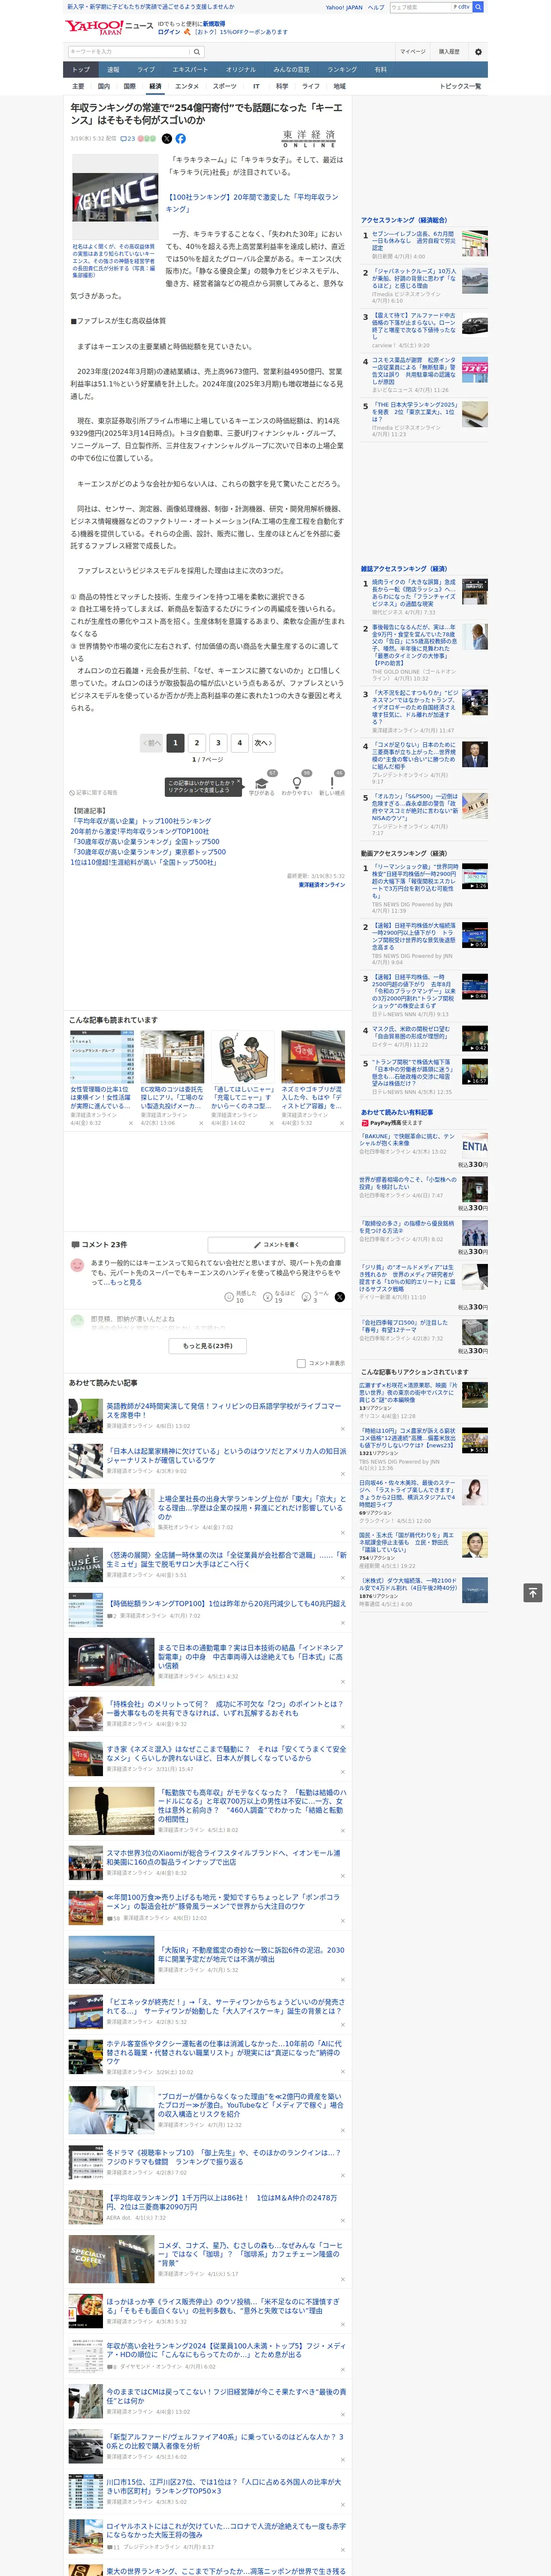Image resolution: width=551 pixels, height=2576 pixels.
Task: Open the 速報 navigation tab
Action: tap(113, 70)
